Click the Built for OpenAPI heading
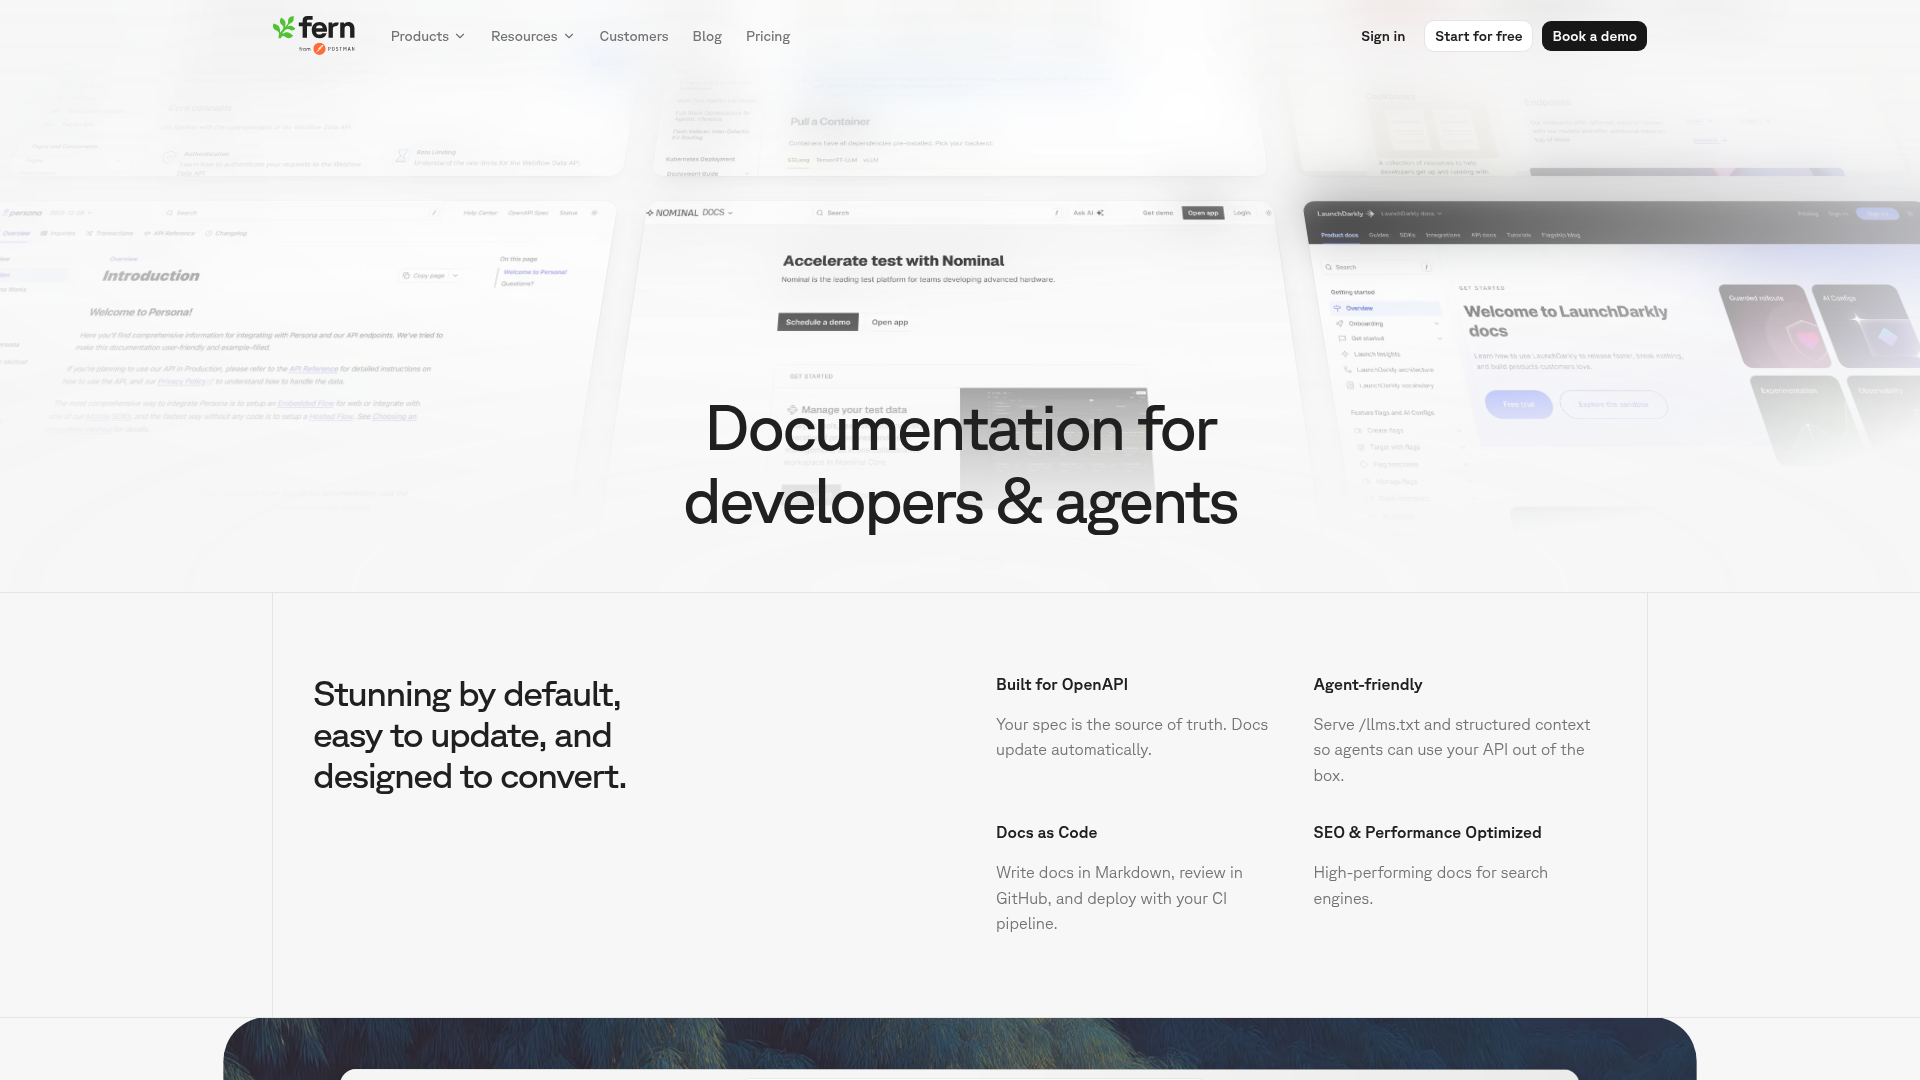 (1062, 684)
